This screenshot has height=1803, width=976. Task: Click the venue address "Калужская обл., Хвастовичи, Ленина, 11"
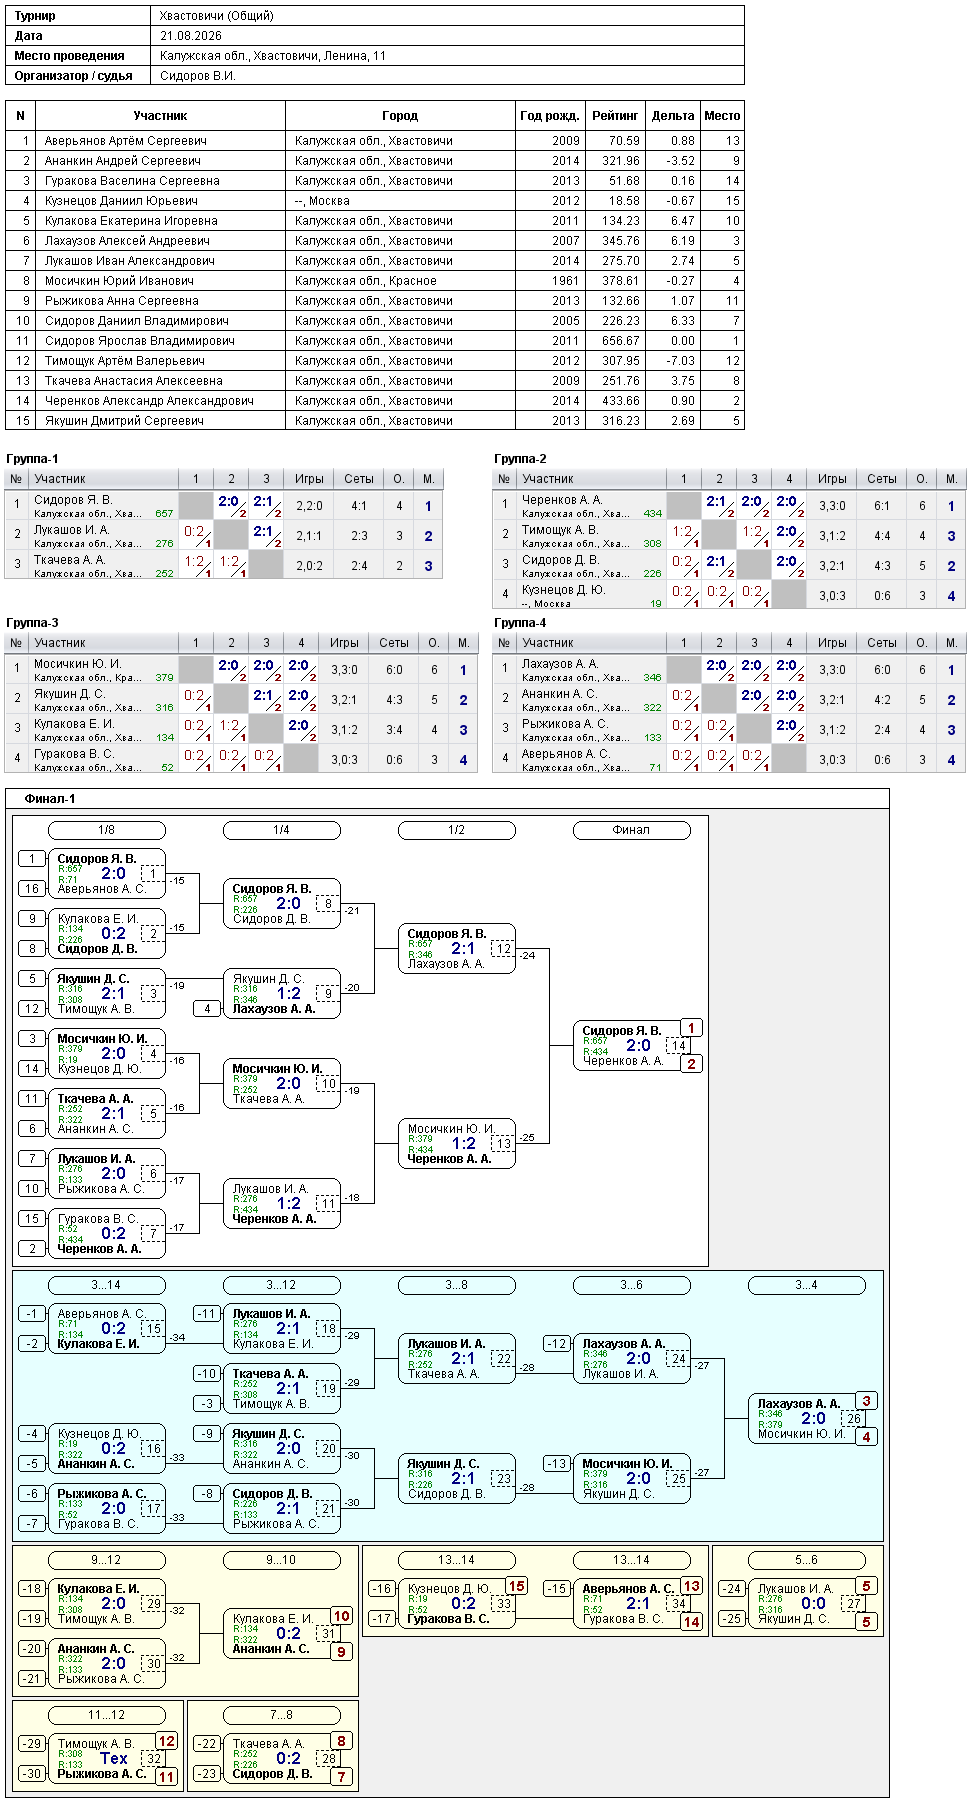pyautogui.click(x=273, y=56)
